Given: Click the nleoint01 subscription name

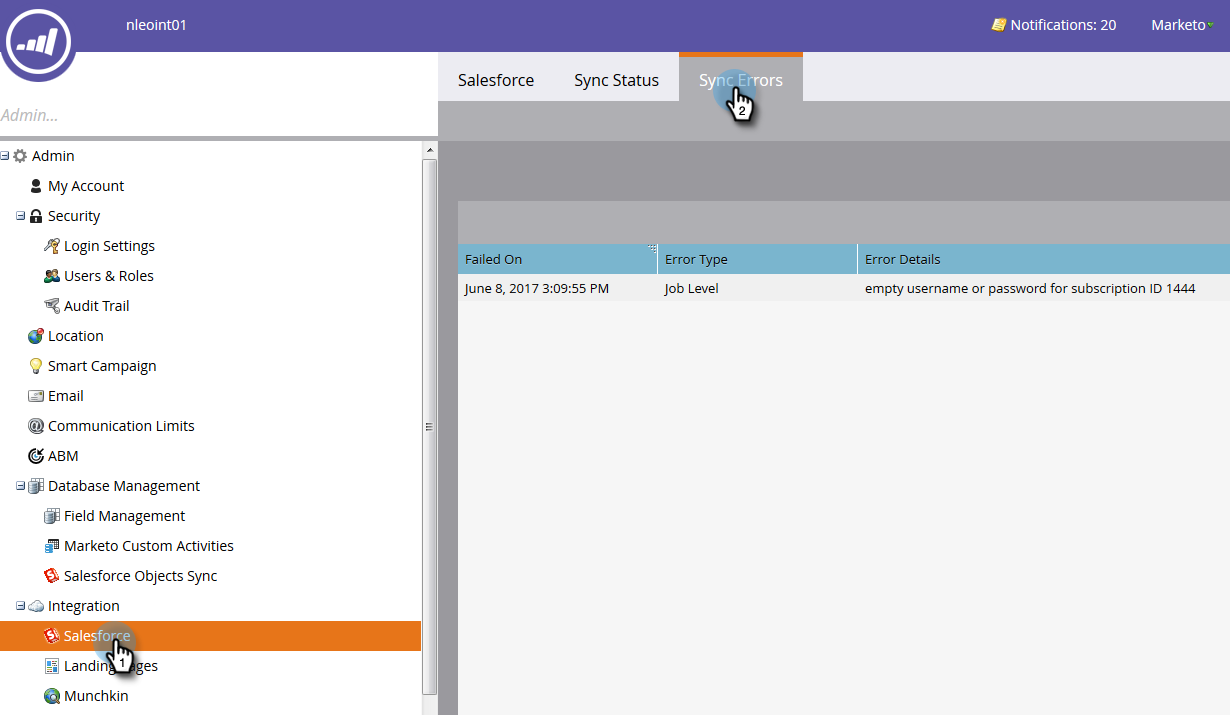Looking at the screenshot, I should 156,25.
